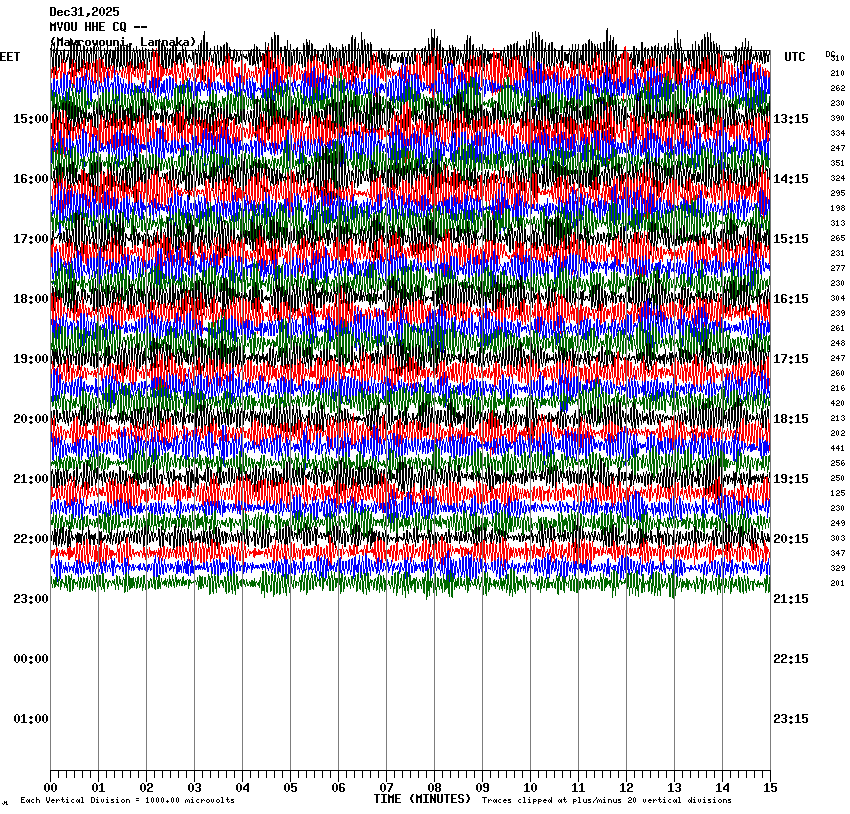Screen dimensions: 850x814
Task: Click minute 08 on the time axis
Action: [x=434, y=787]
